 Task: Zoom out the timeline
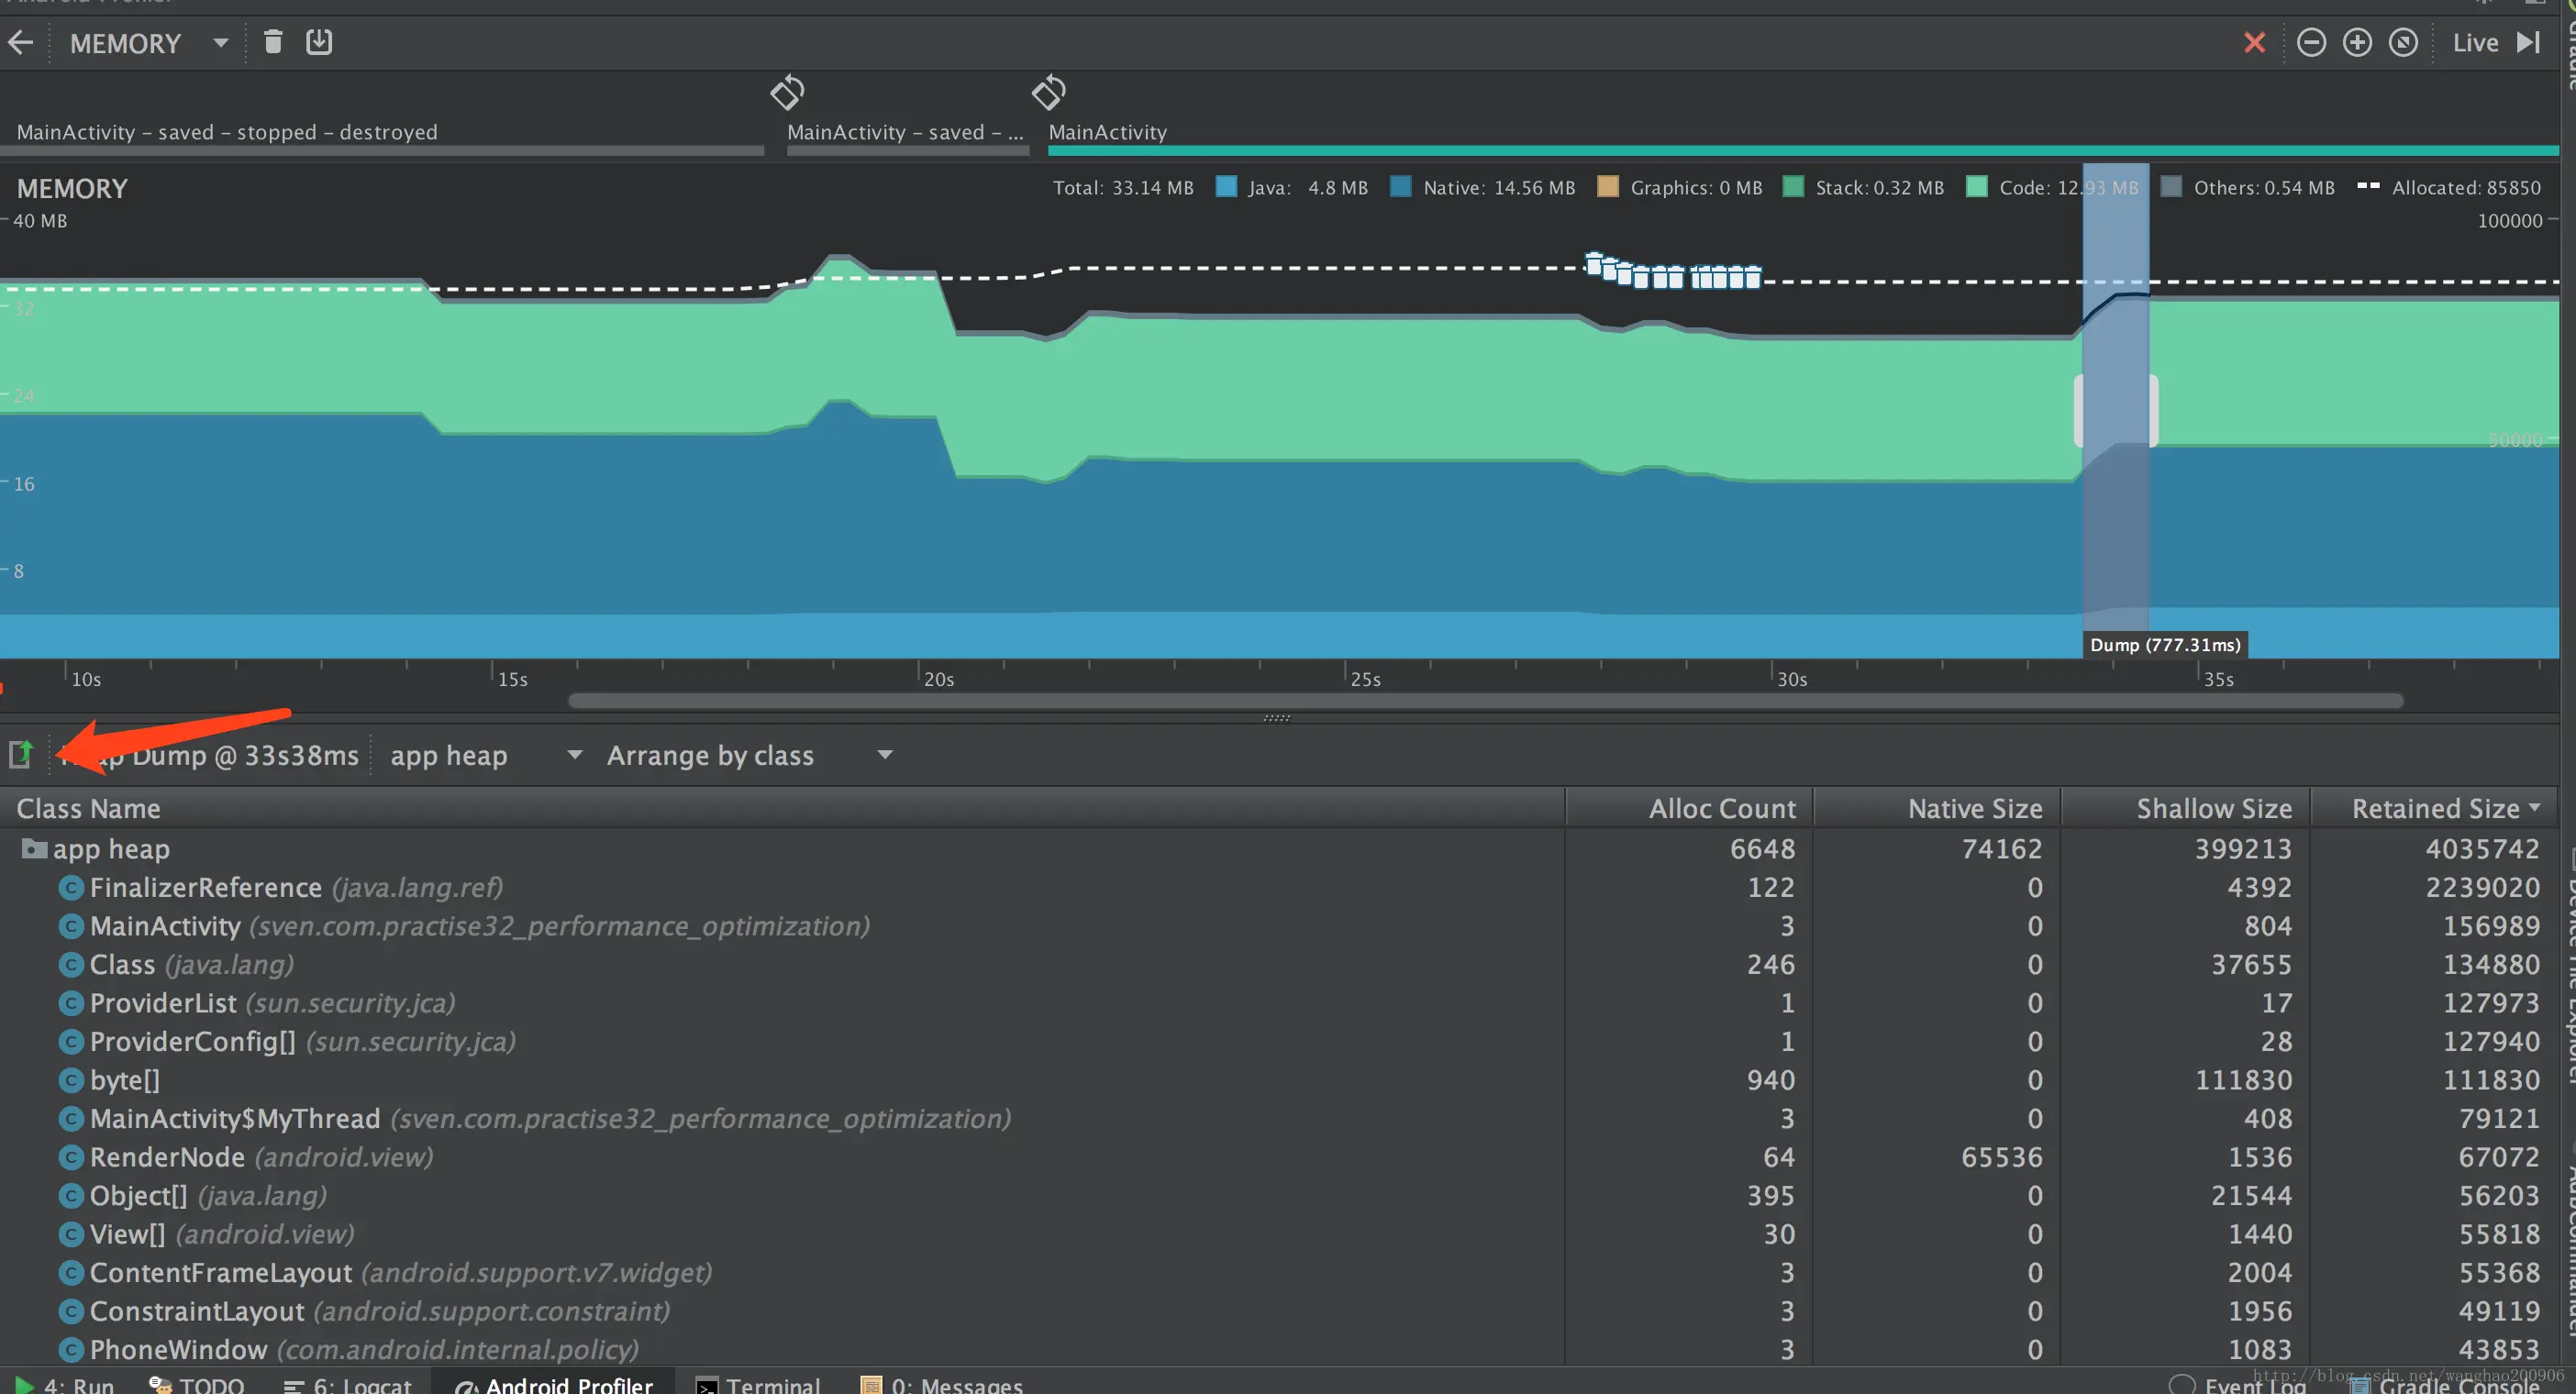[2311, 42]
